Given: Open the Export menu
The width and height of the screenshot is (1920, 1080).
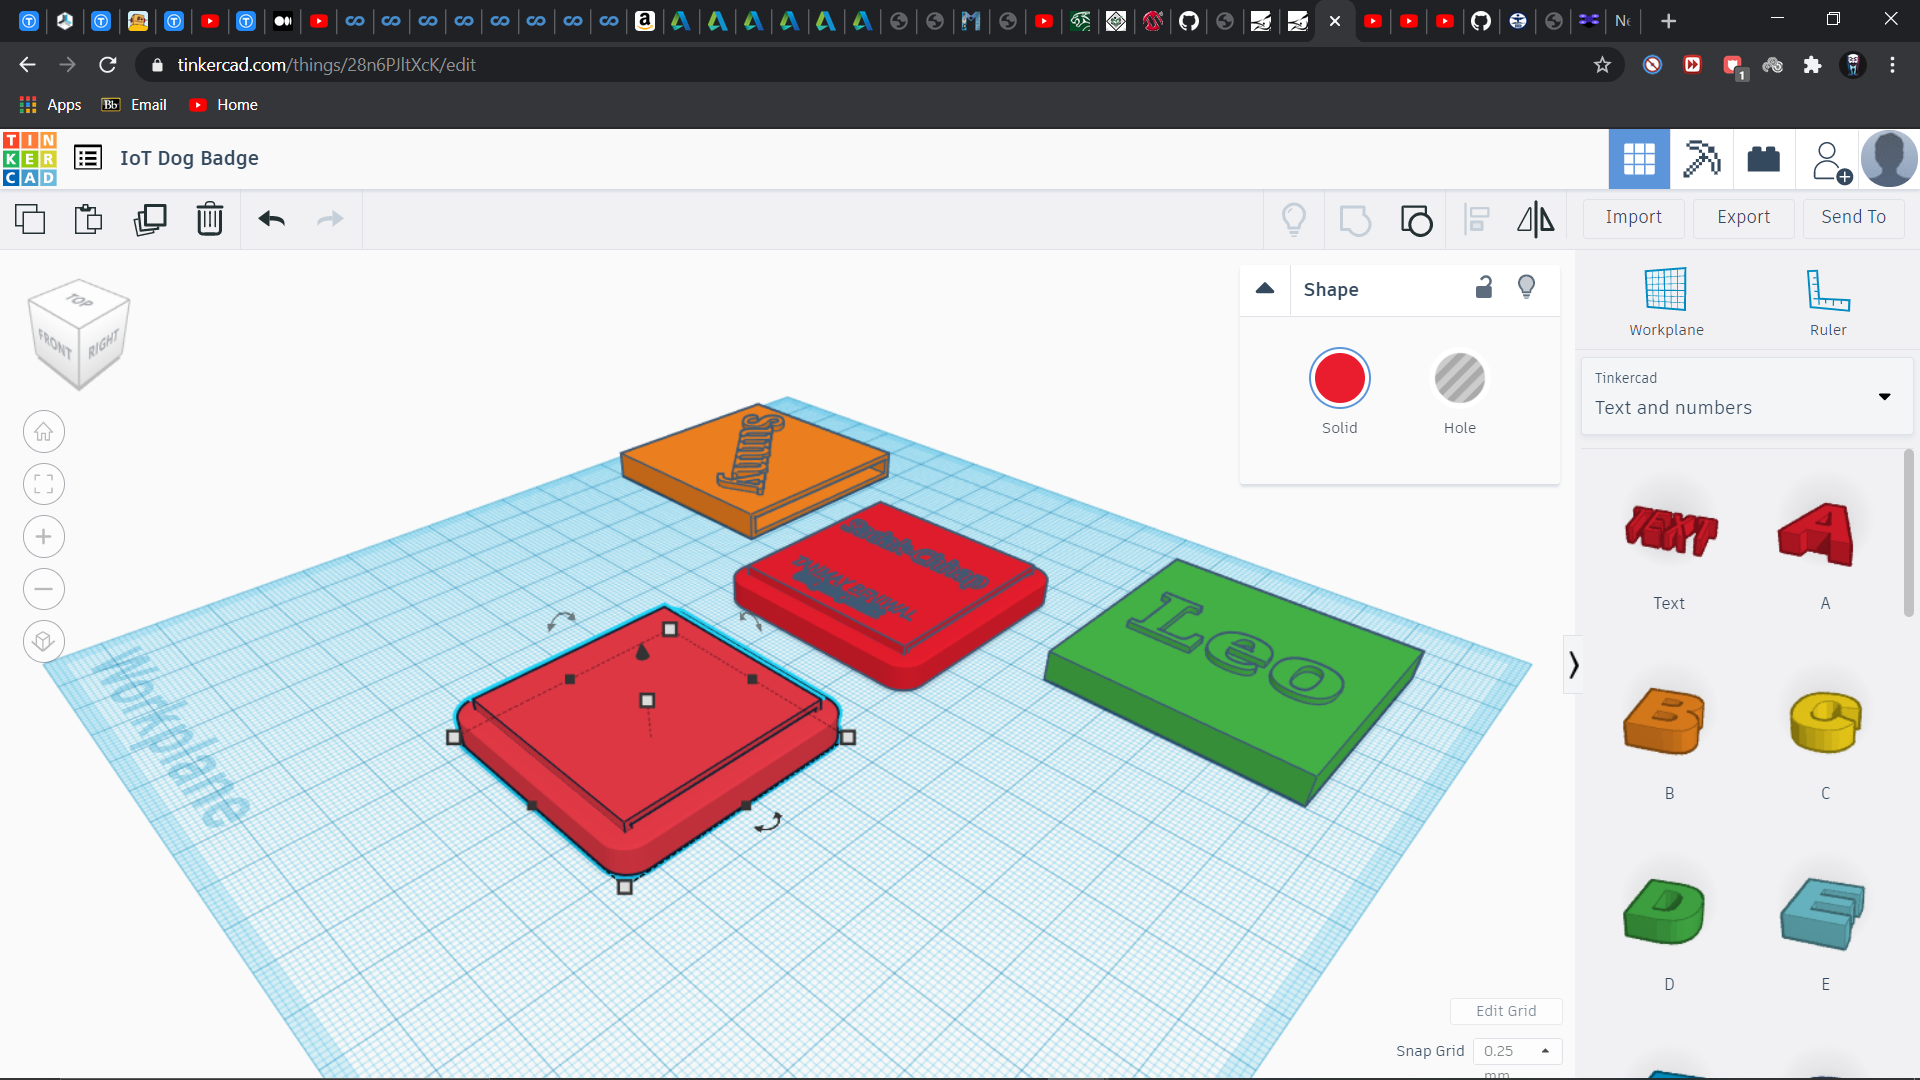Looking at the screenshot, I should pyautogui.click(x=1743, y=217).
